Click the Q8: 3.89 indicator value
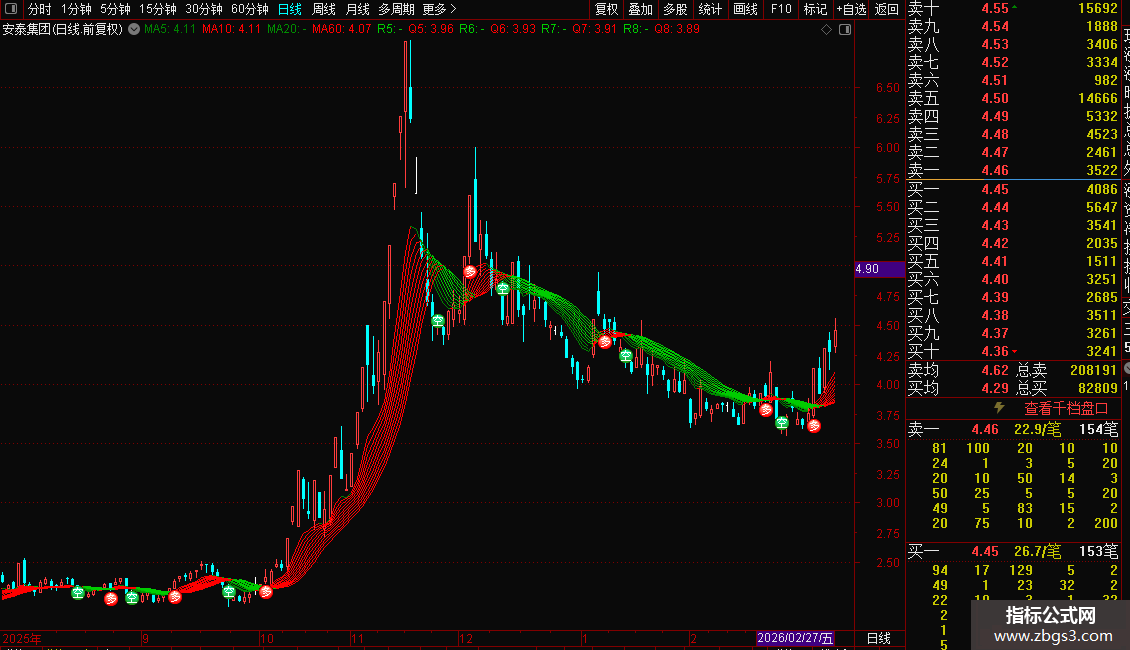This screenshot has height=650, width=1130. pos(677,30)
